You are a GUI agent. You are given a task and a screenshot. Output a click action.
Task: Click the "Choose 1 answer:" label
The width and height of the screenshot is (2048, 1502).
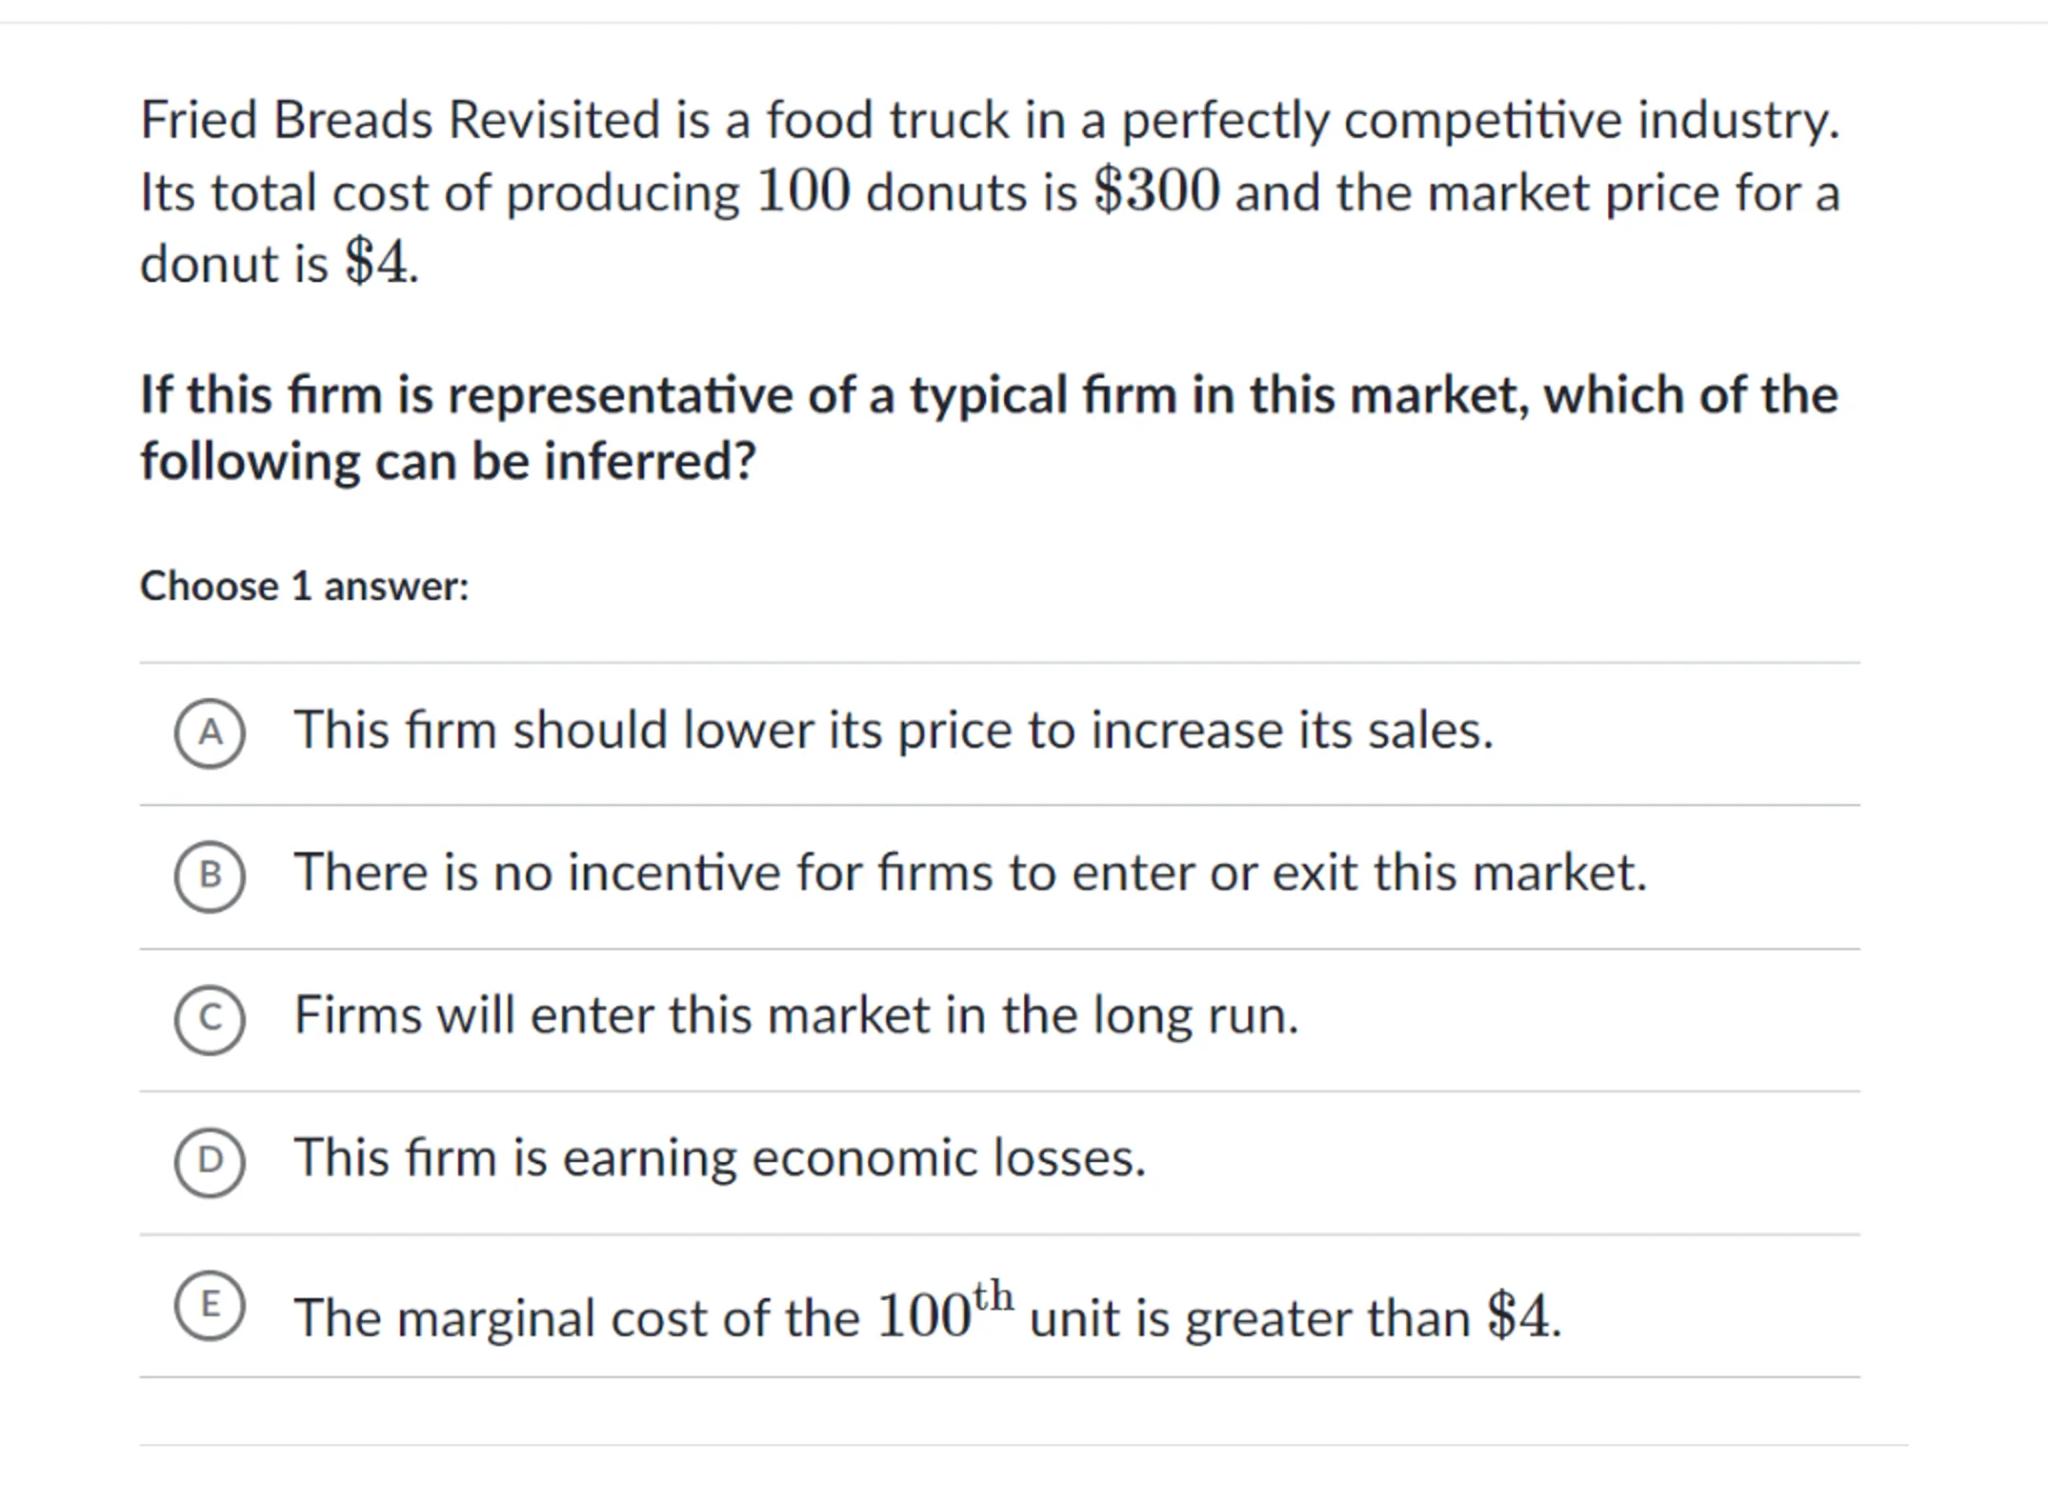pyautogui.click(x=304, y=586)
